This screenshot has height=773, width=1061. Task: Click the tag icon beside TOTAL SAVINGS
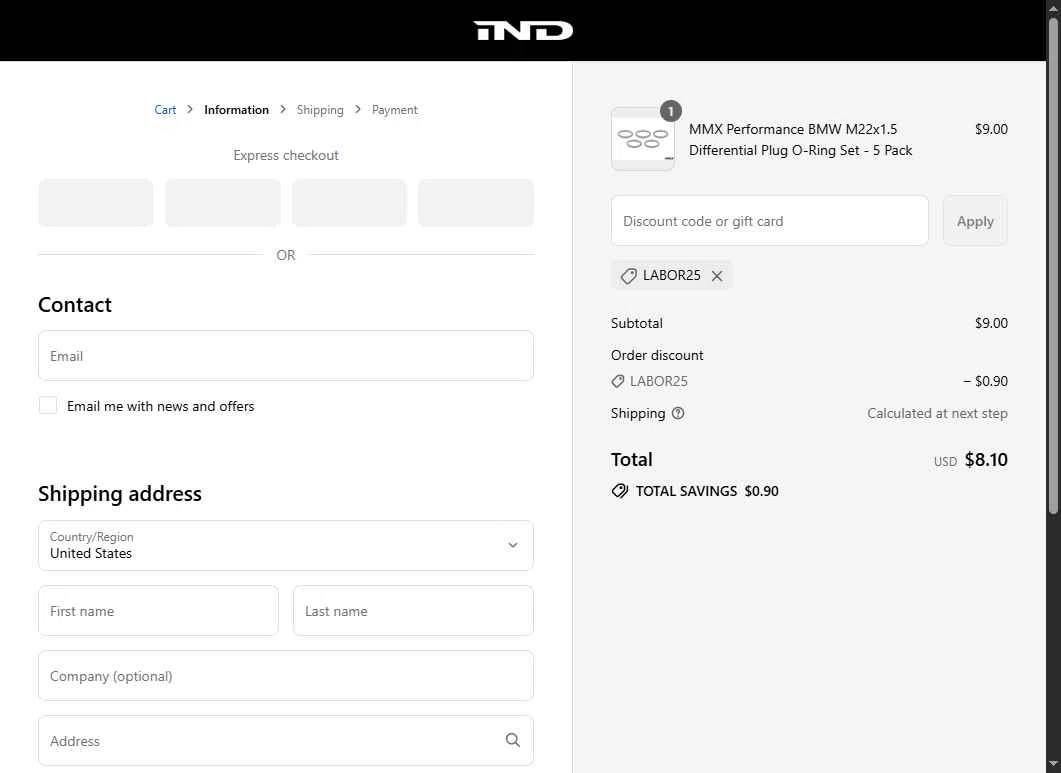[619, 491]
